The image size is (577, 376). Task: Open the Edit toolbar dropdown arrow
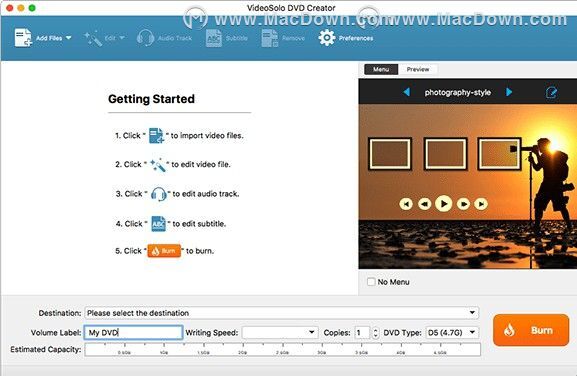click(x=122, y=38)
